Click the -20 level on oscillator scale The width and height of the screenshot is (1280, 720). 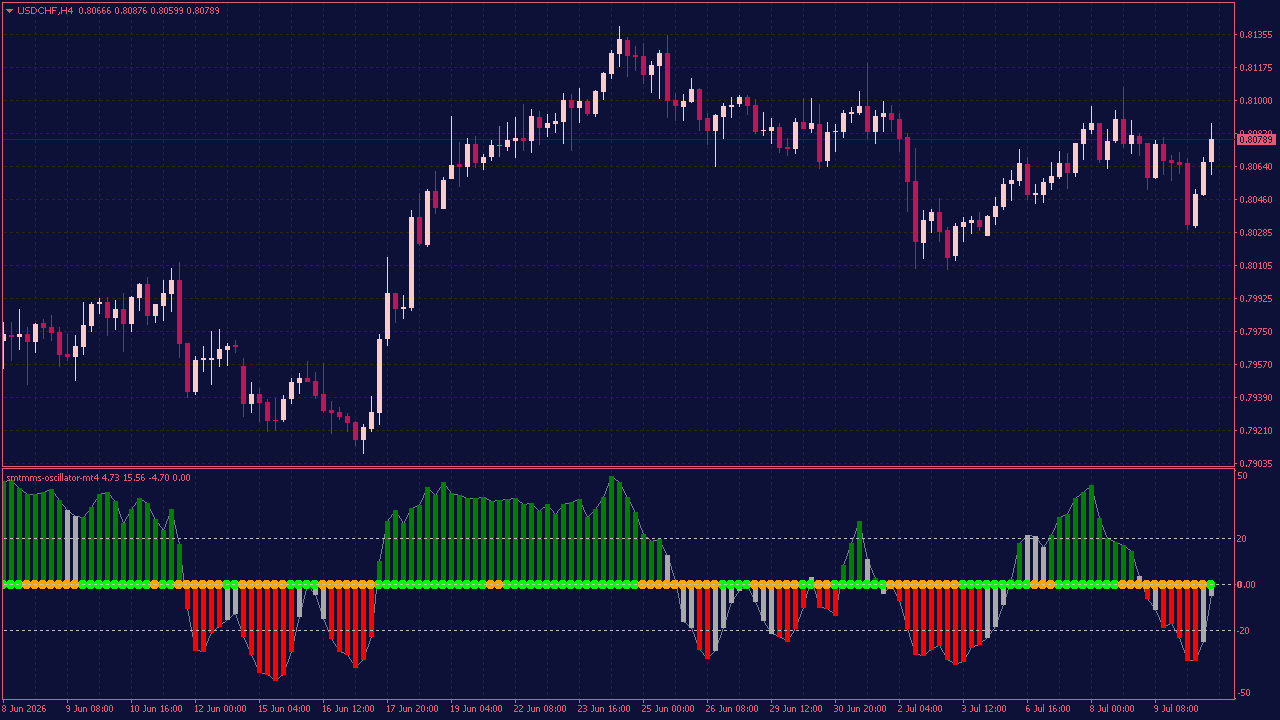[x=1244, y=631]
